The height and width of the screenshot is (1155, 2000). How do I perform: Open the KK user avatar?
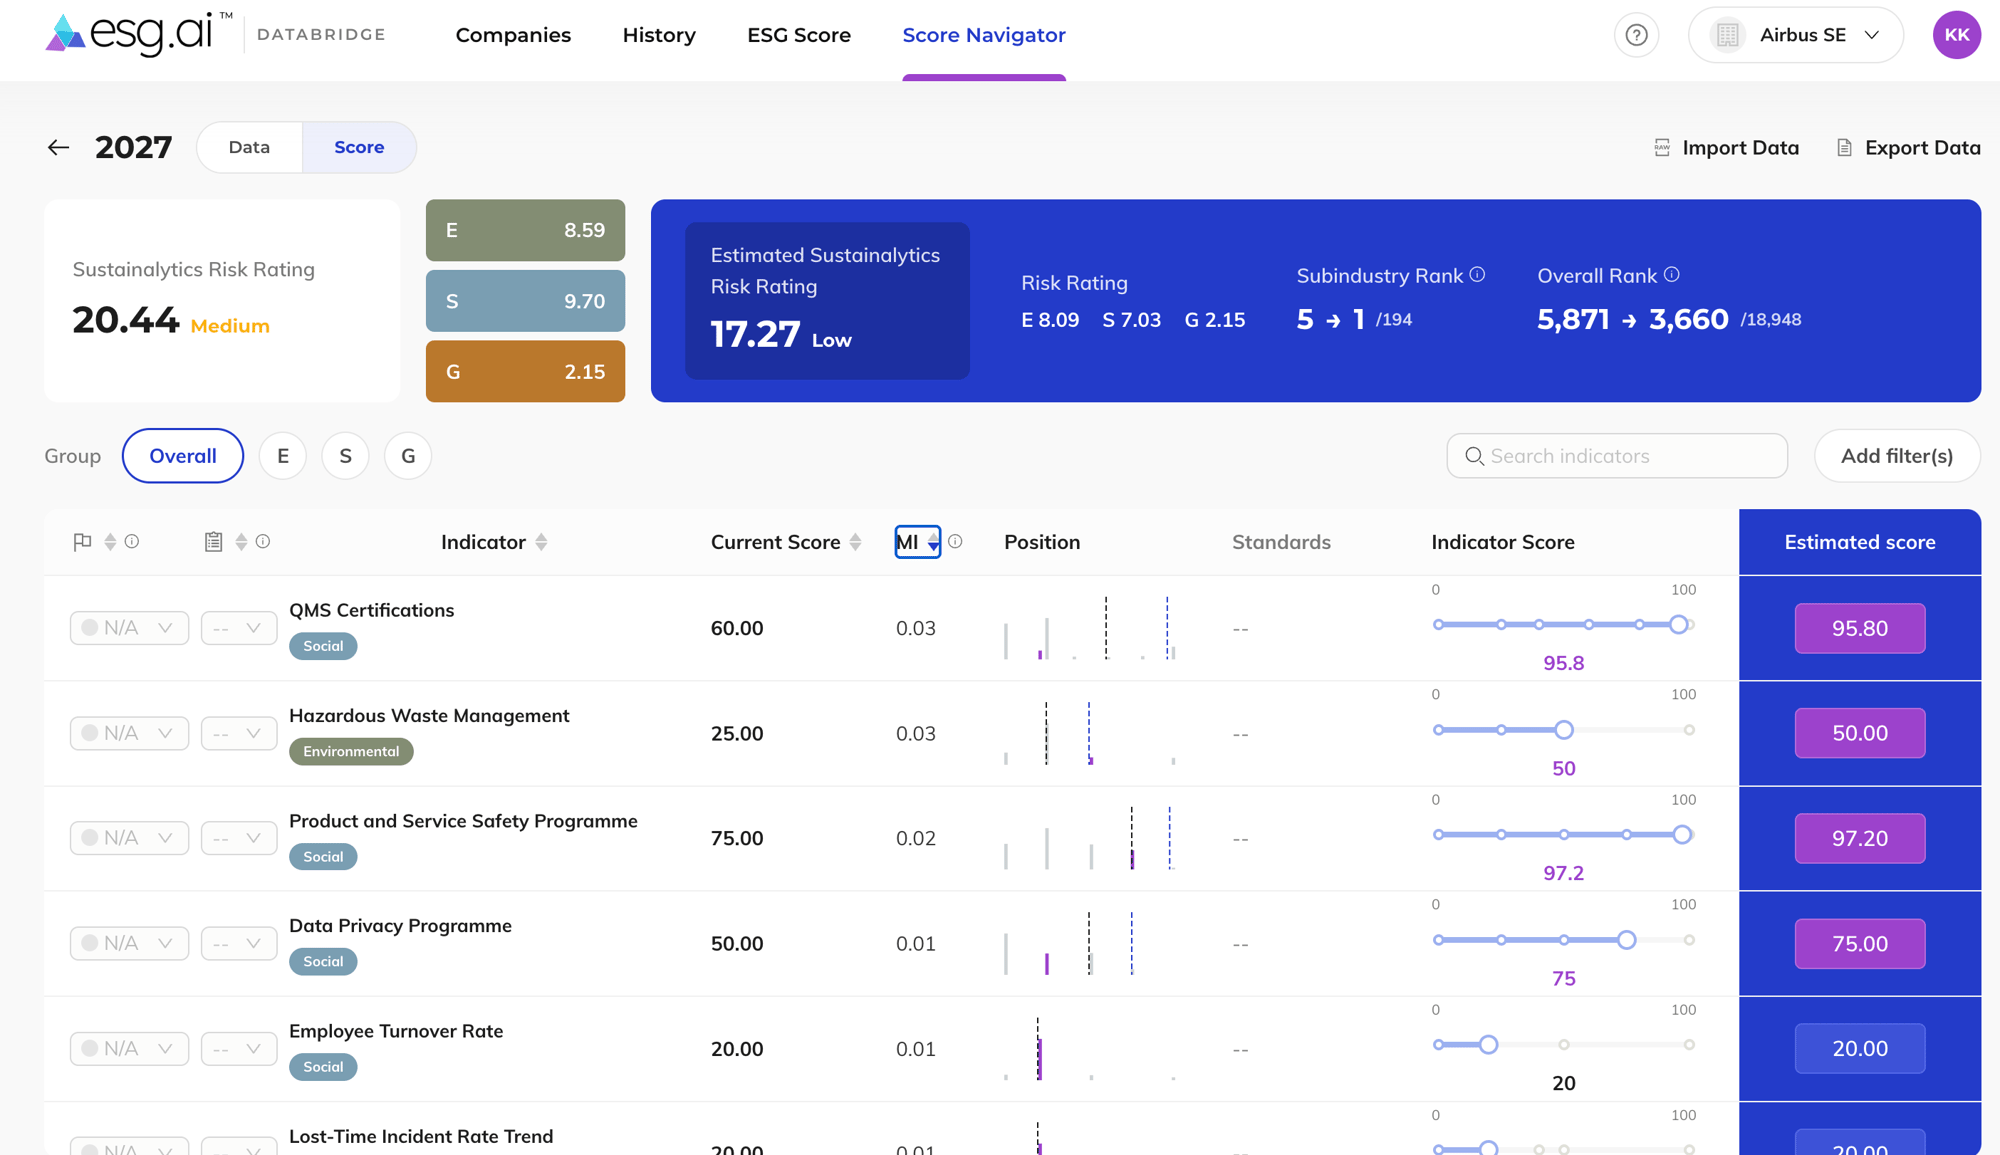tap(1956, 35)
